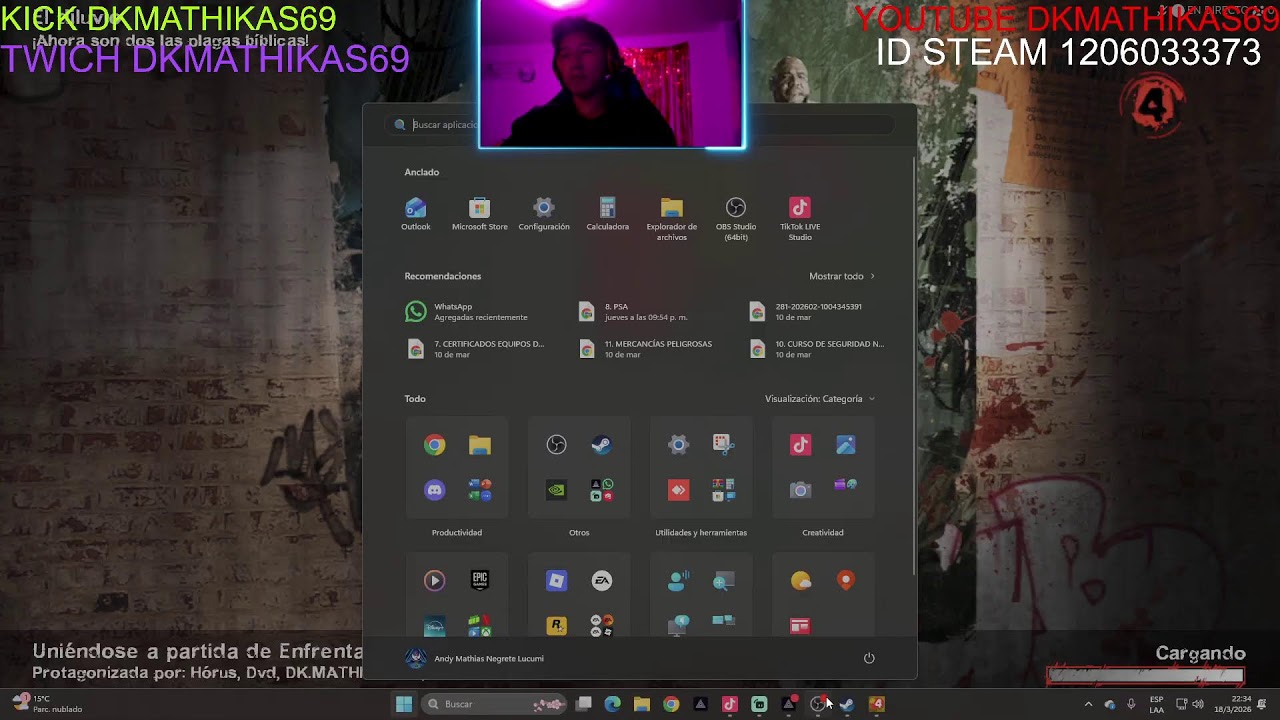Screen dimensions: 1280x720
Task: Click Creatividad category label
Action: pyautogui.click(x=823, y=533)
